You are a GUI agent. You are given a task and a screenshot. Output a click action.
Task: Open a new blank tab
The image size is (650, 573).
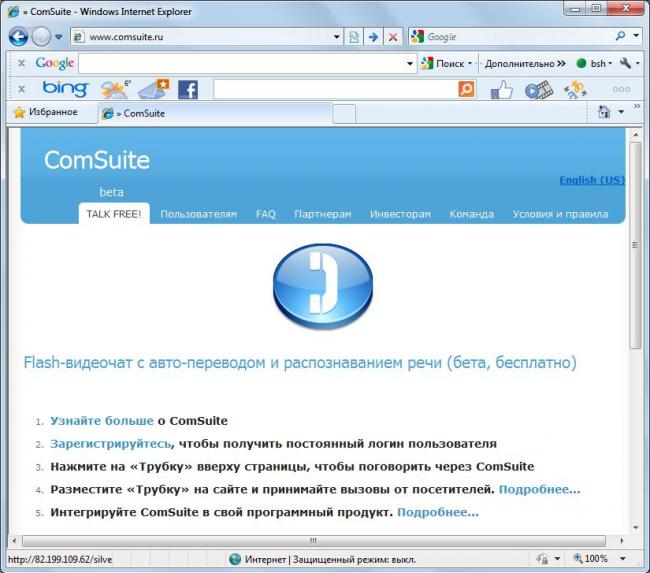click(344, 114)
